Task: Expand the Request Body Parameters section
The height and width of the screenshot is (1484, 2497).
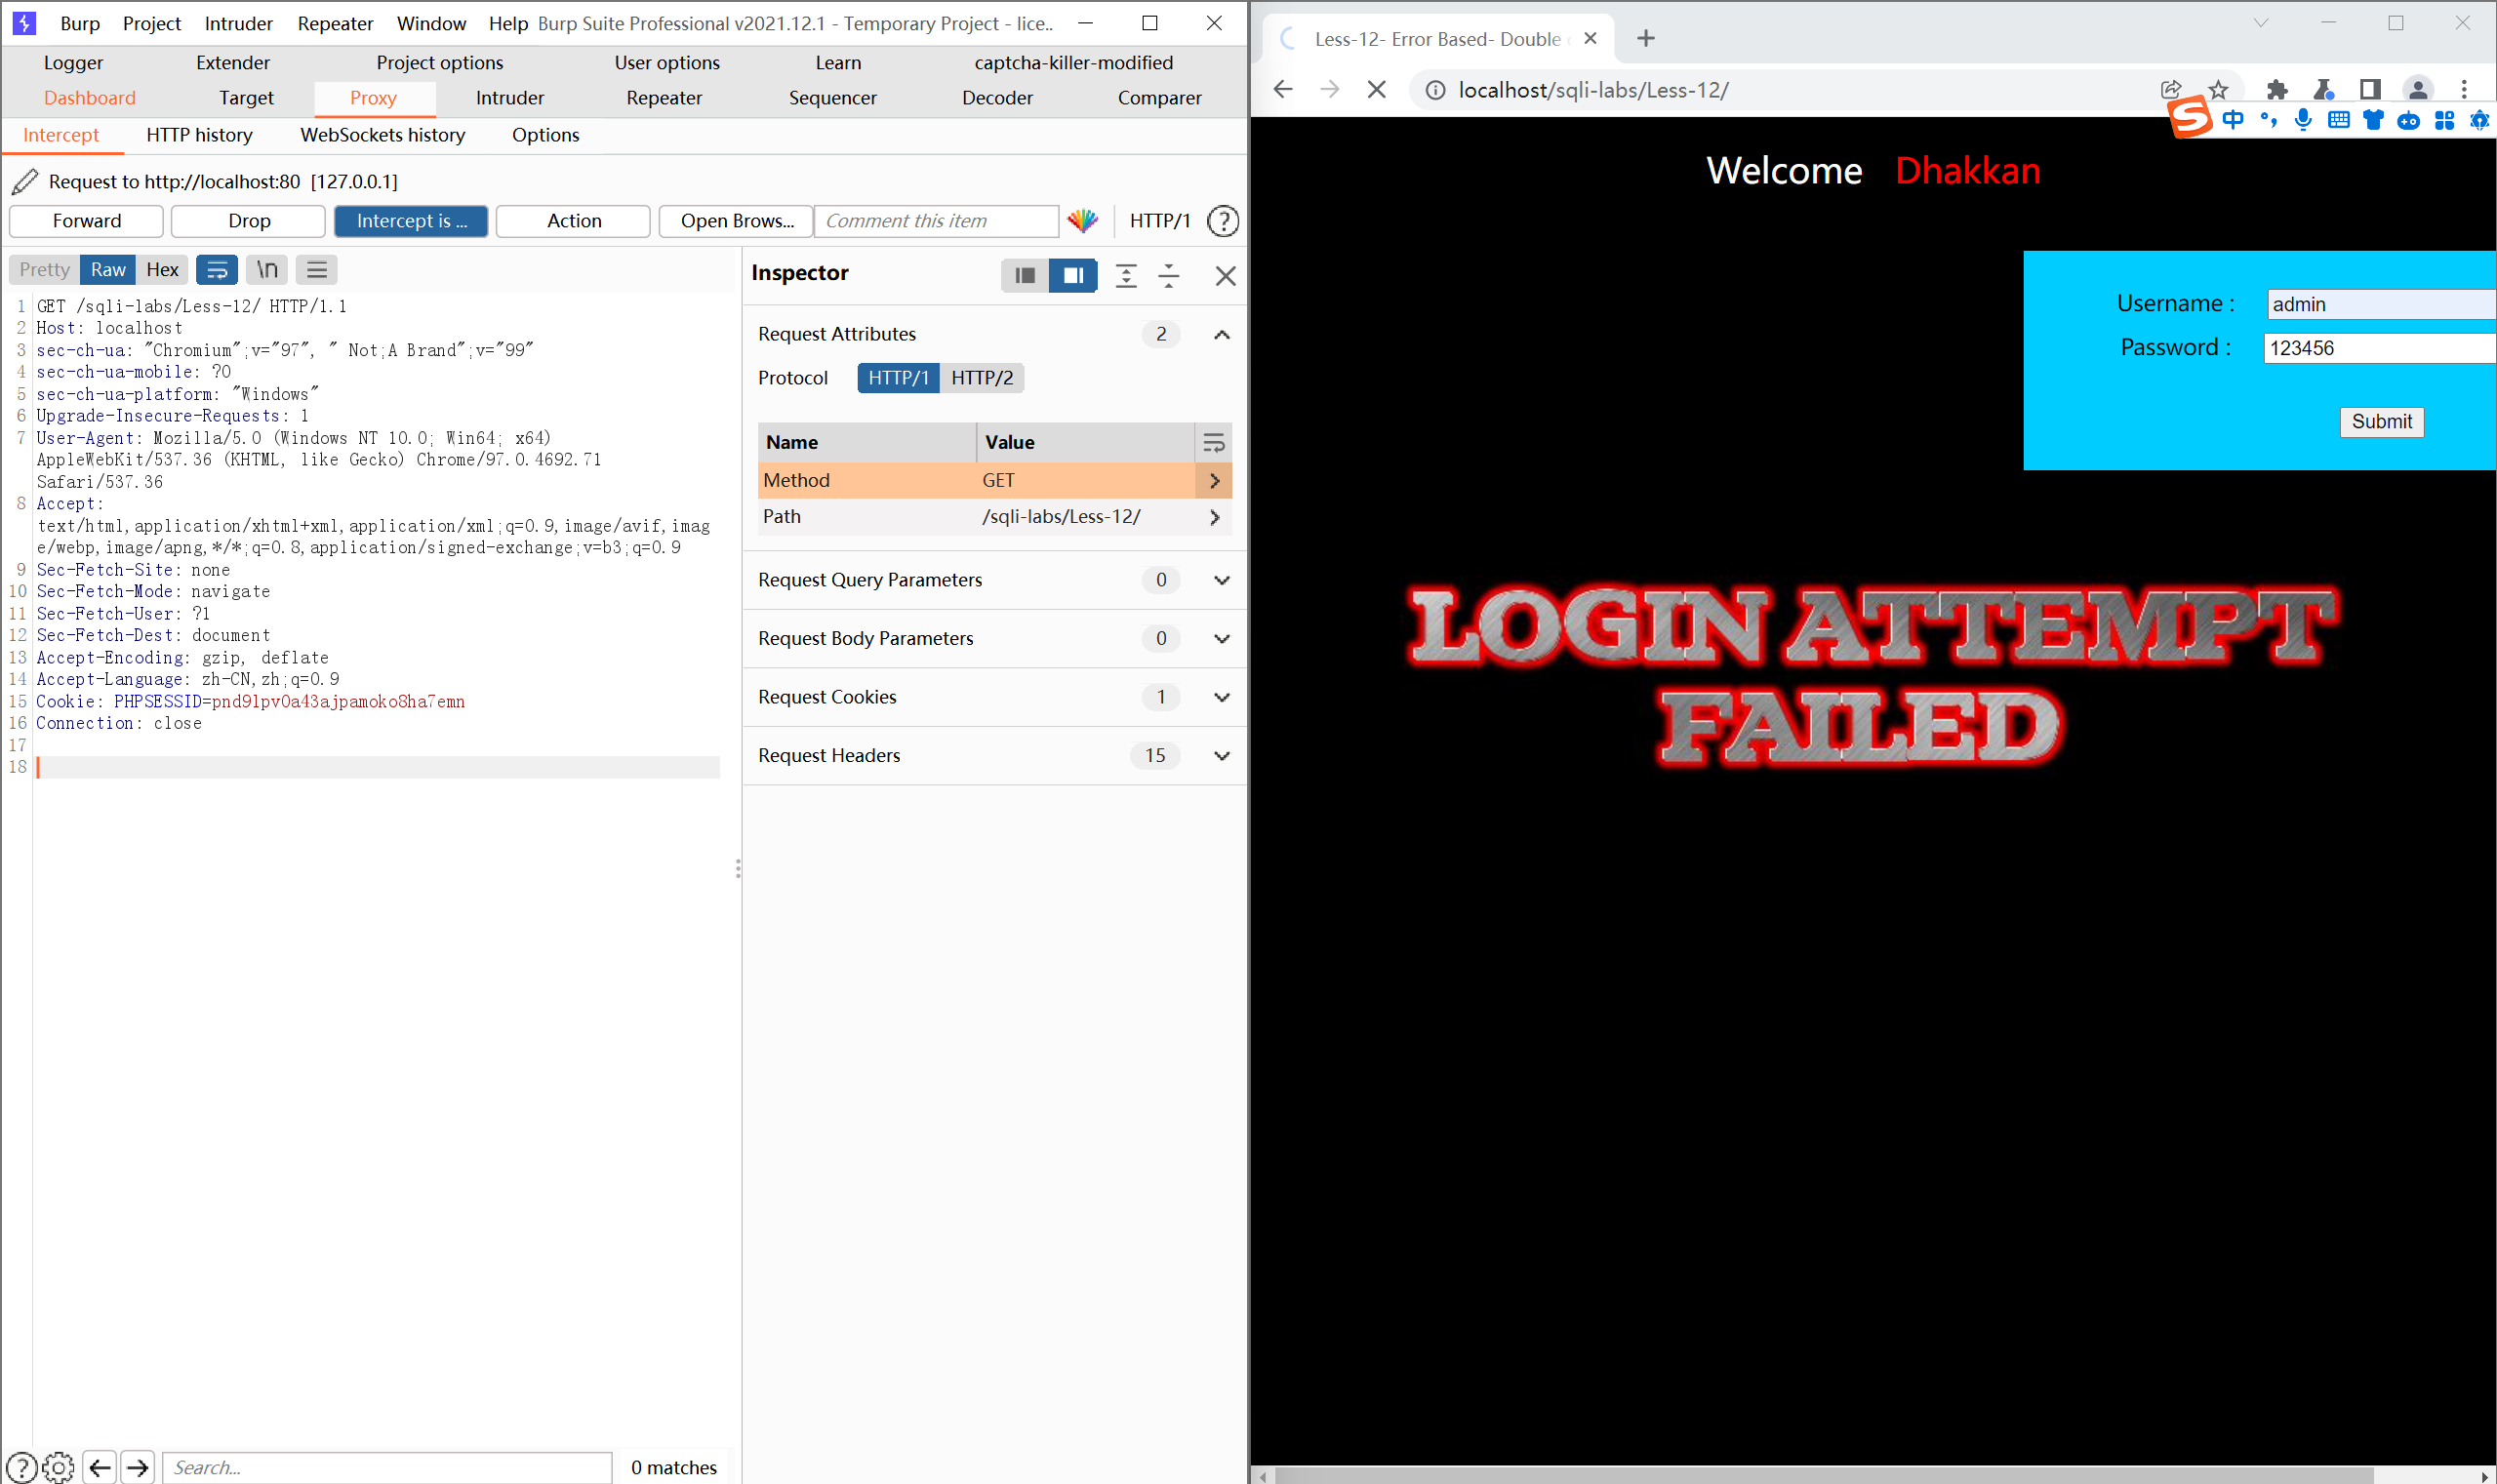Action: point(1221,639)
